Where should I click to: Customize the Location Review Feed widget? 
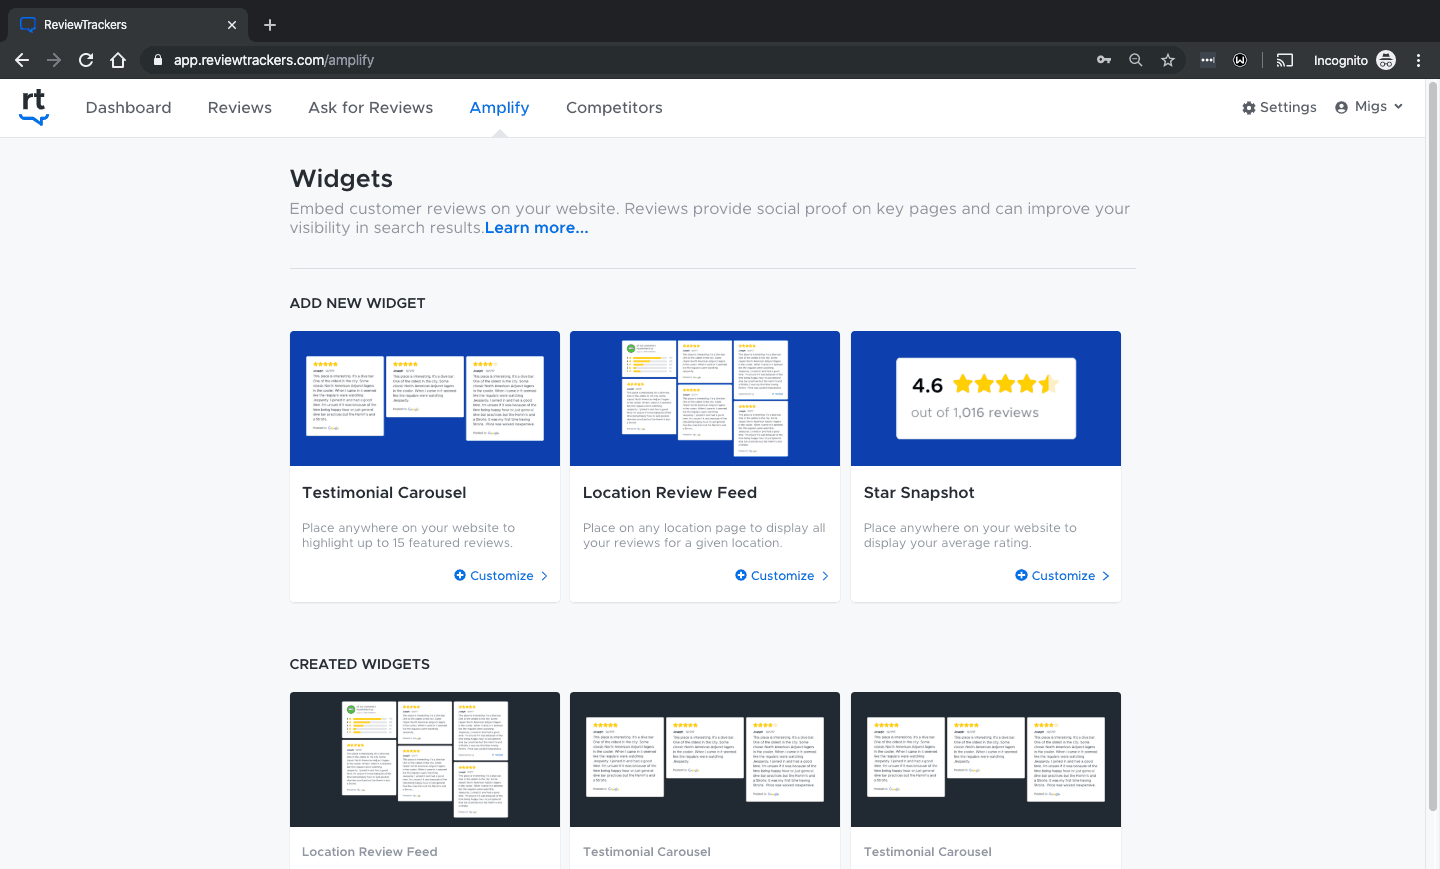click(780, 575)
